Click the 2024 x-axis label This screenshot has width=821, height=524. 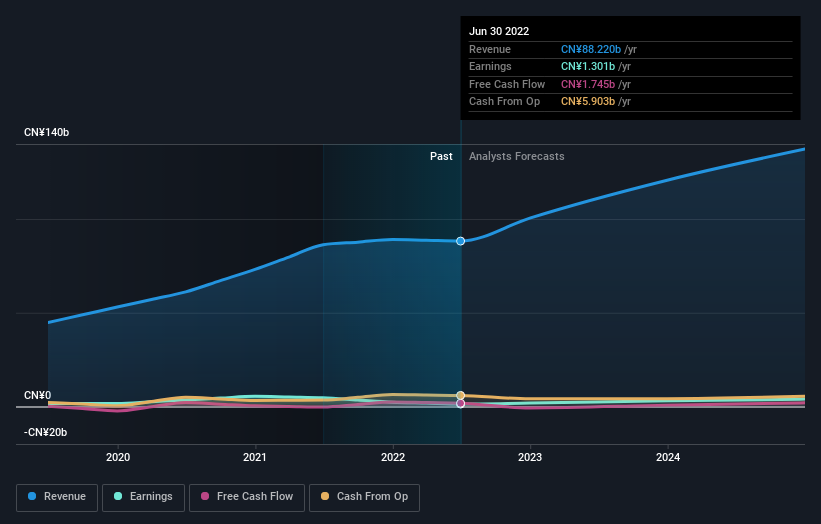pos(668,458)
